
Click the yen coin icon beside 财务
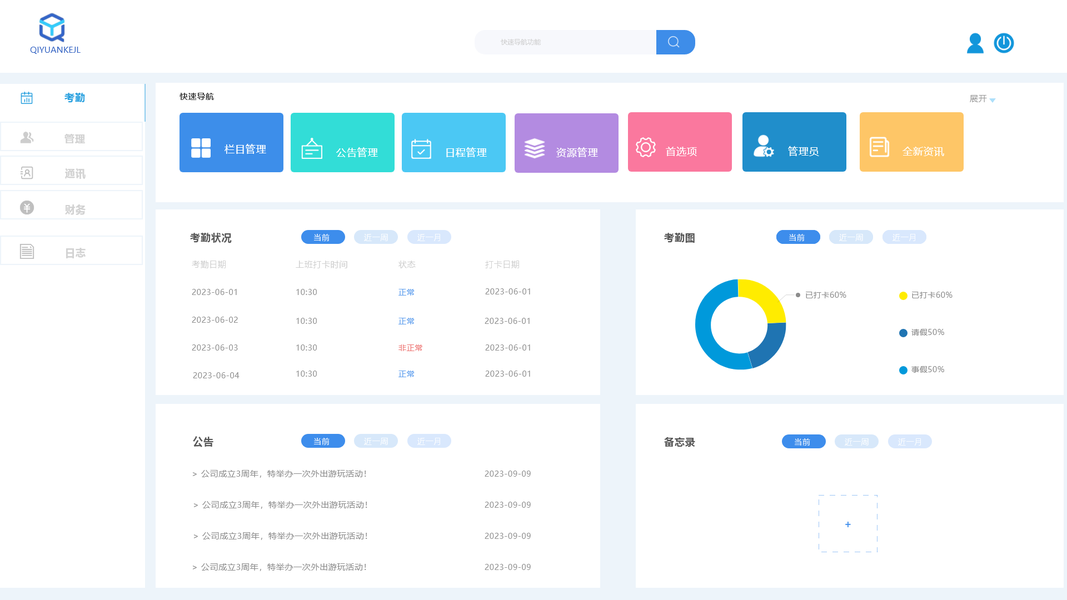(27, 207)
